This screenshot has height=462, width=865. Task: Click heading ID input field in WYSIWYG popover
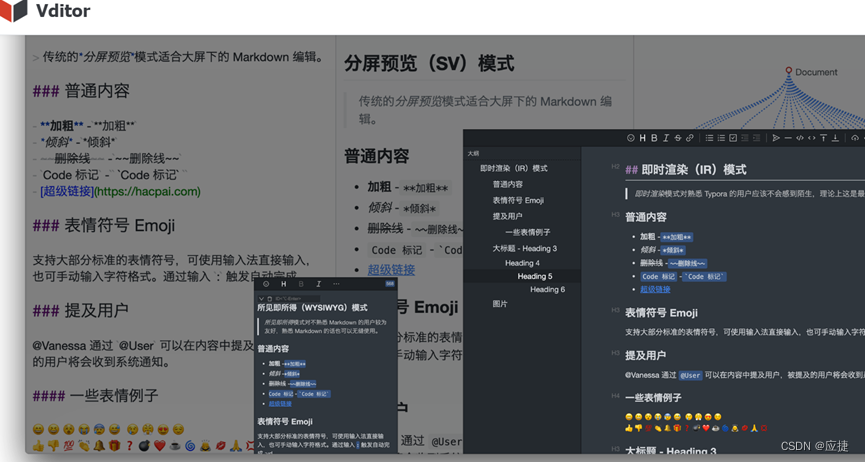297,299
